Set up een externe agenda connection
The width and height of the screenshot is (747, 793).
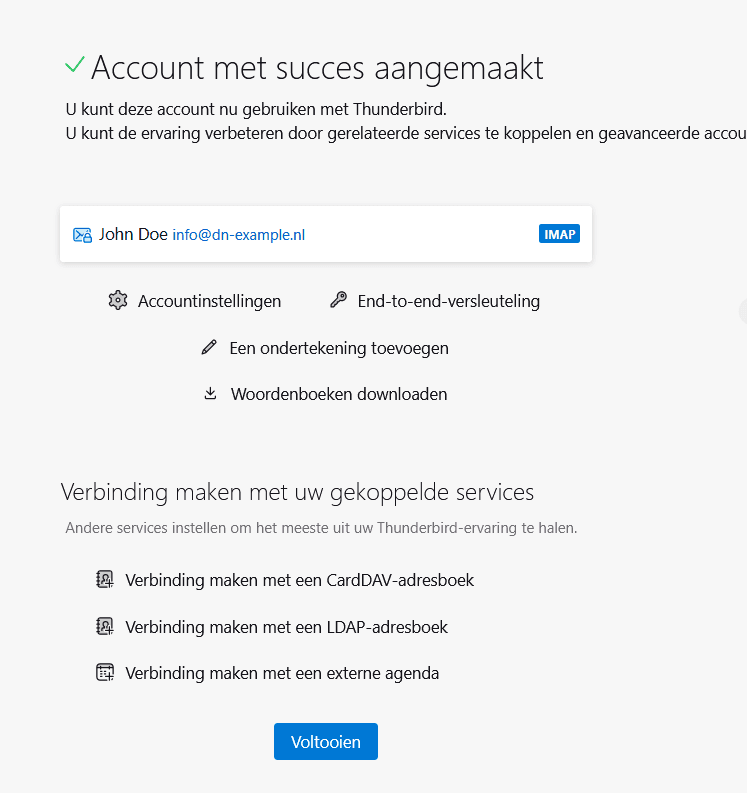[282, 673]
